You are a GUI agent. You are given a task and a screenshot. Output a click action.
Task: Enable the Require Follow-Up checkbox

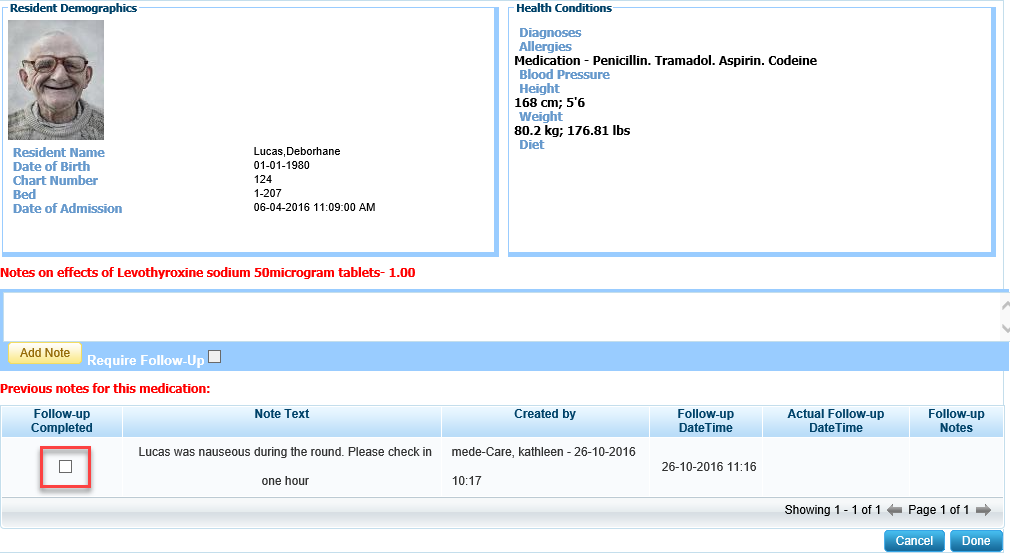coord(214,357)
